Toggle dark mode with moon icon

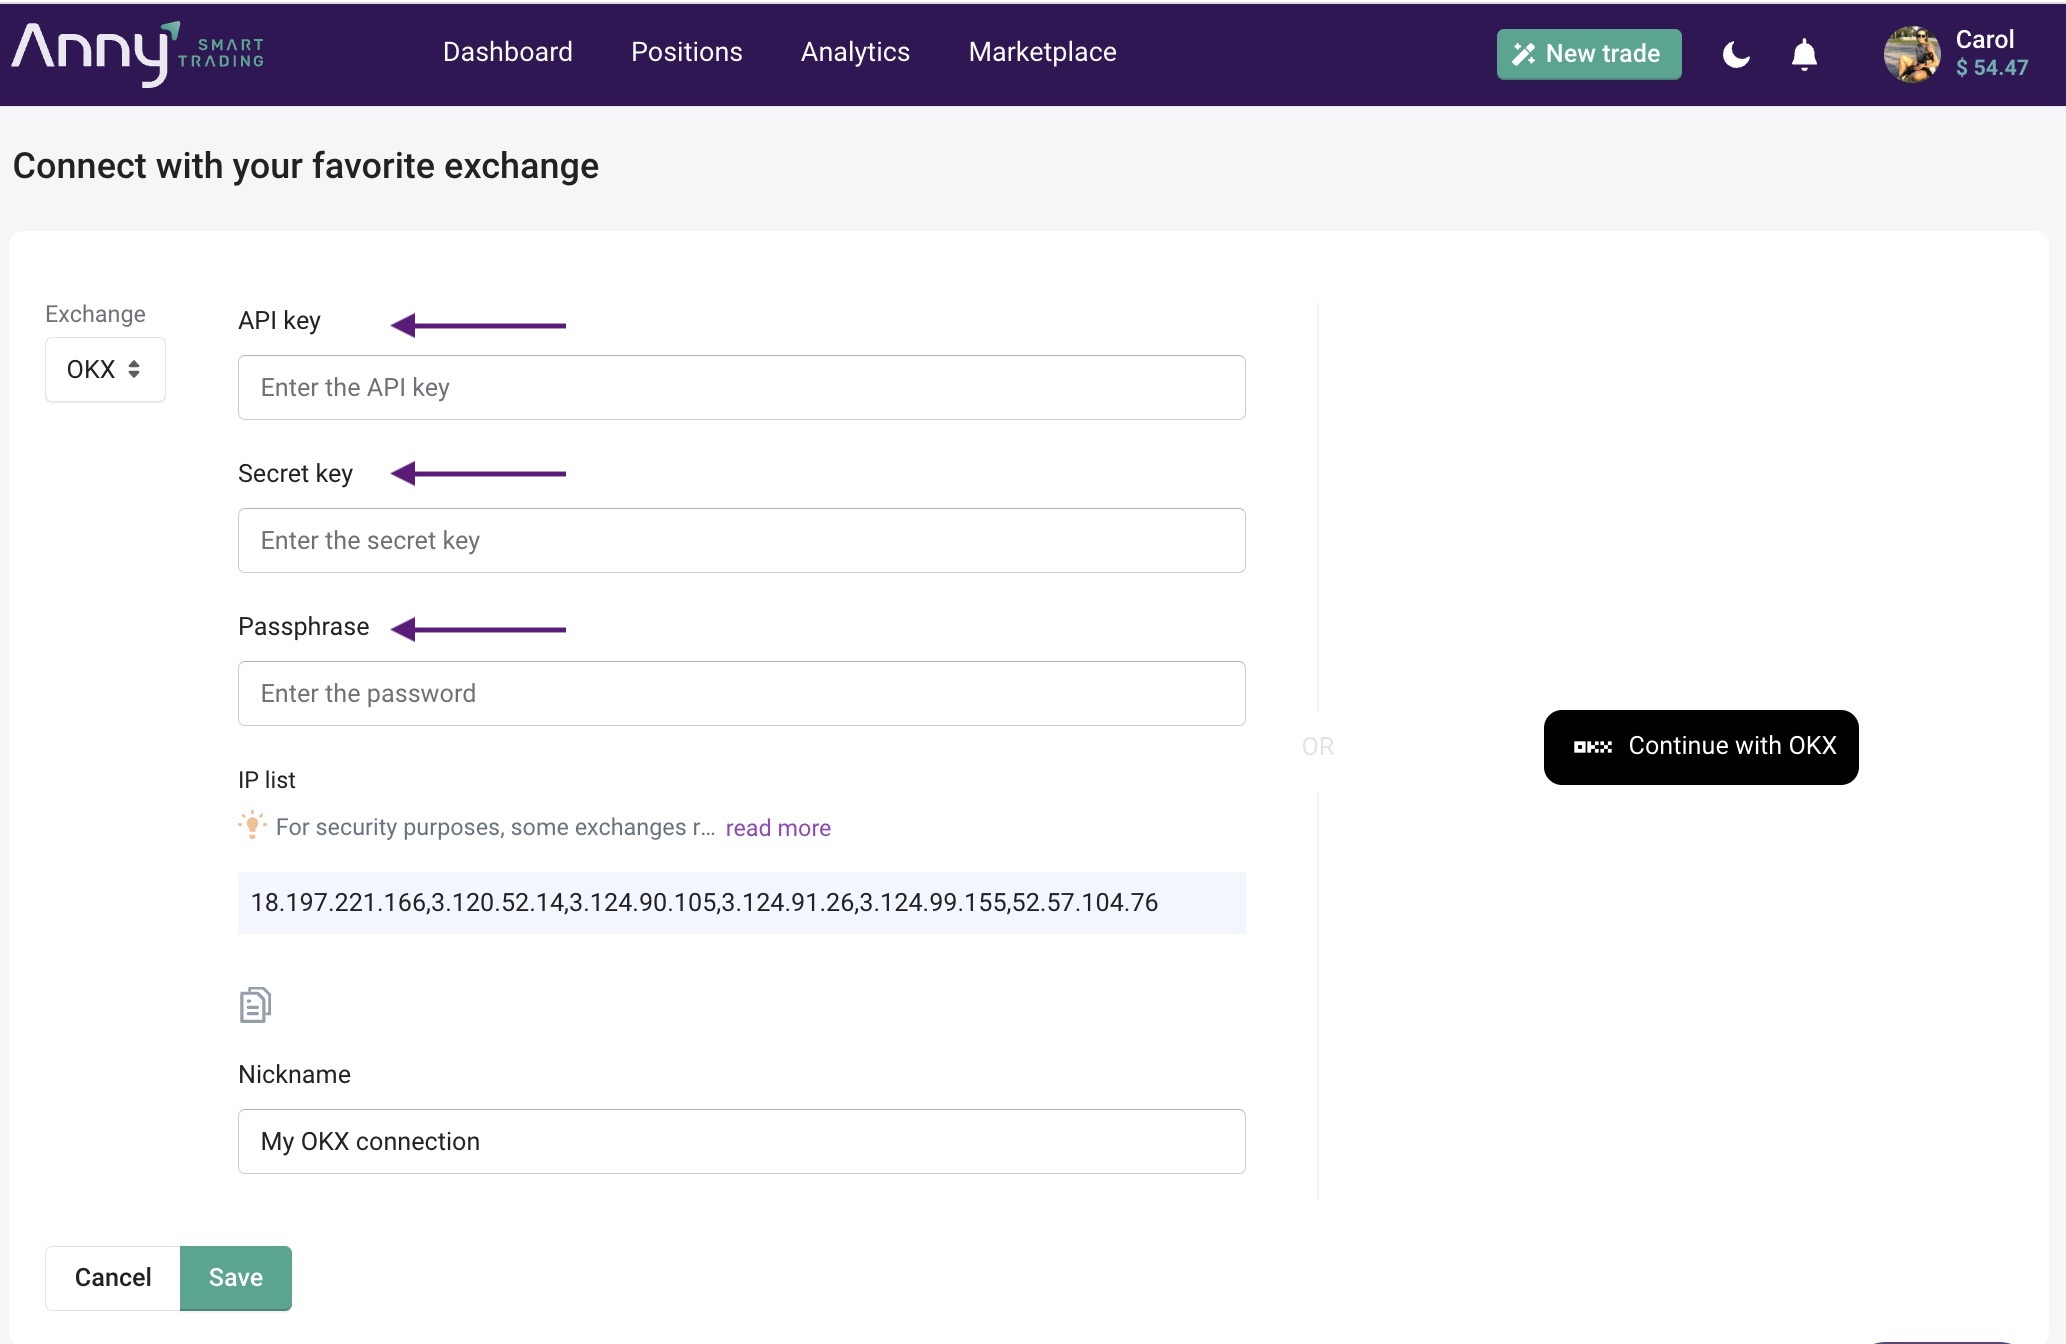(x=1736, y=54)
